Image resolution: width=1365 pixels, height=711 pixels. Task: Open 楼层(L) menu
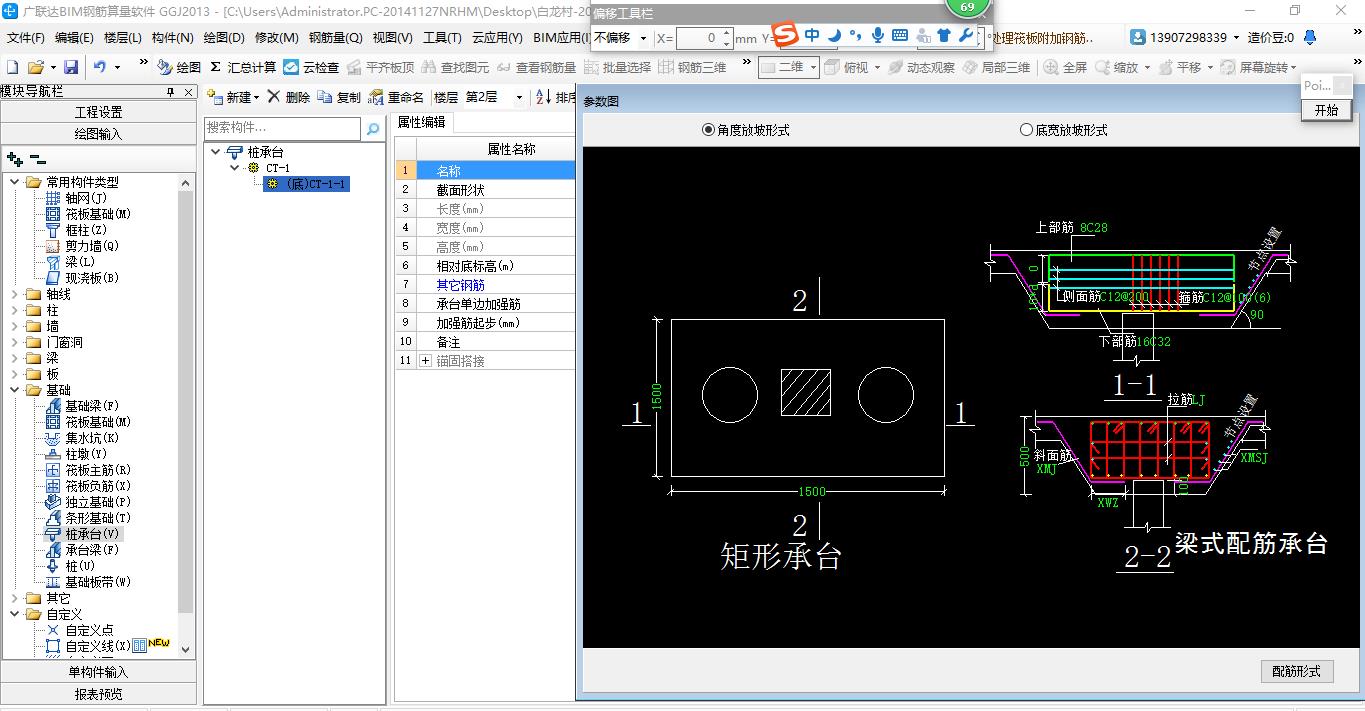click(x=123, y=38)
